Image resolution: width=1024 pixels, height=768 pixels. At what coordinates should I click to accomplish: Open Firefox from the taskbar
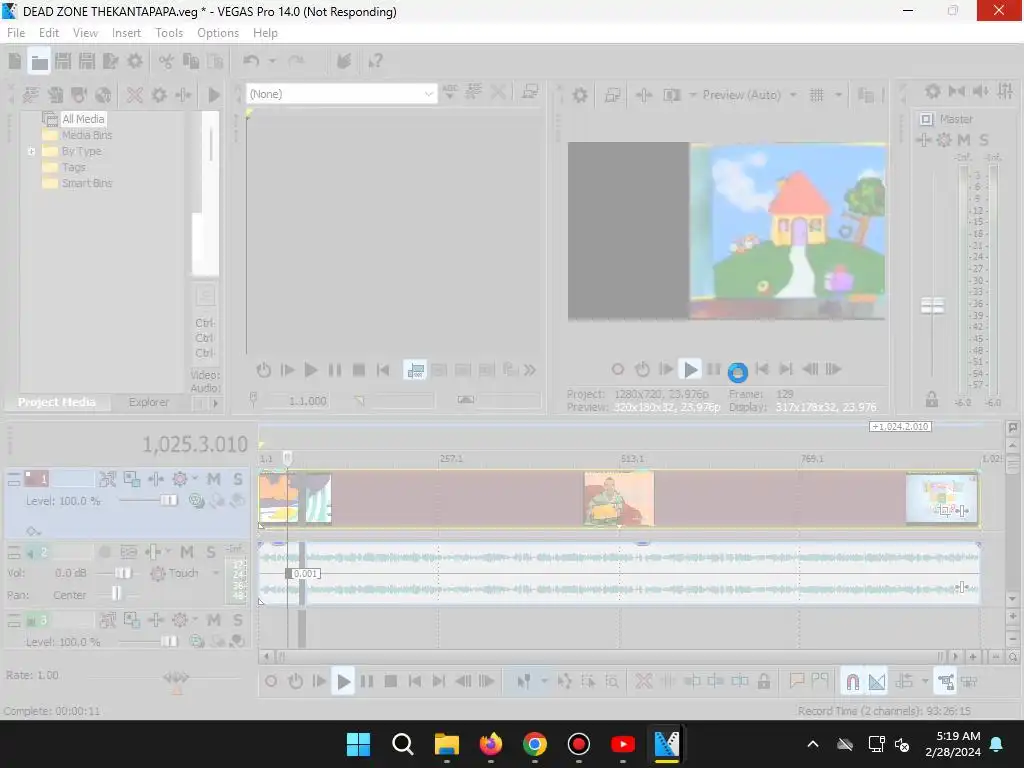click(x=491, y=744)
